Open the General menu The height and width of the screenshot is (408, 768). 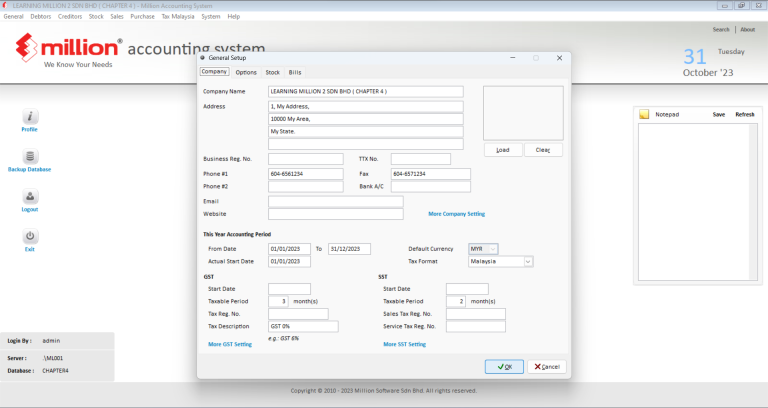tap(13, 16)
